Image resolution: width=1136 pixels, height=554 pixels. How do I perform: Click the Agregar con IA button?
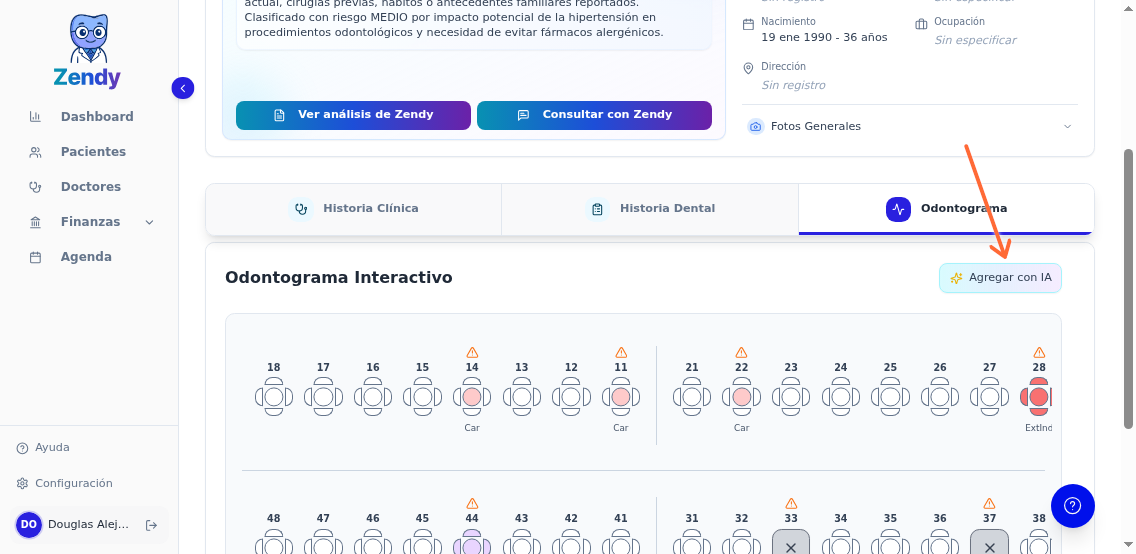[x=1000, y=278]
